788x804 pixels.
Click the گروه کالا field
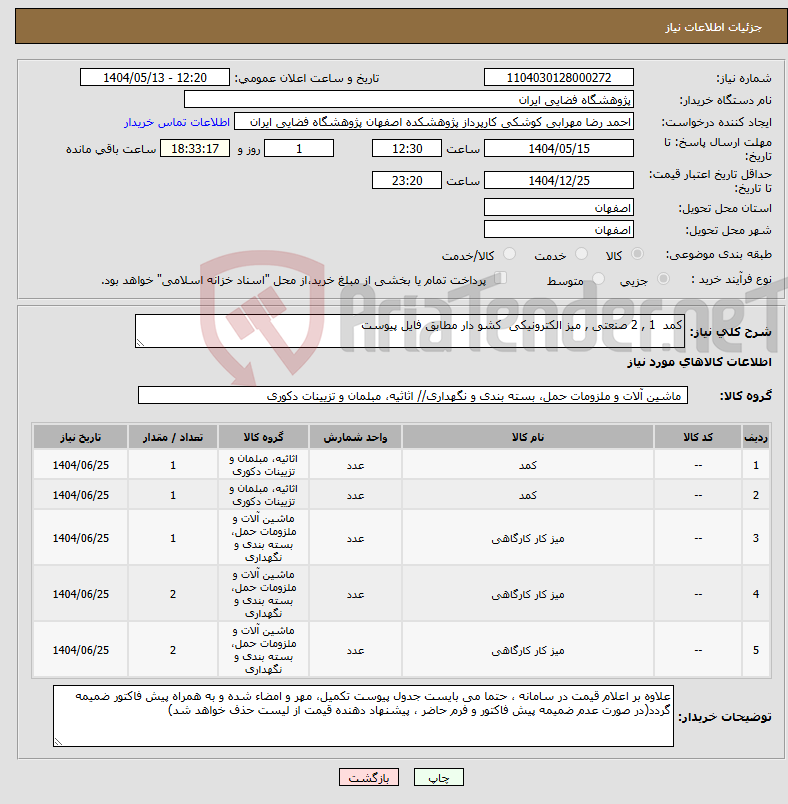coord(413,395)
